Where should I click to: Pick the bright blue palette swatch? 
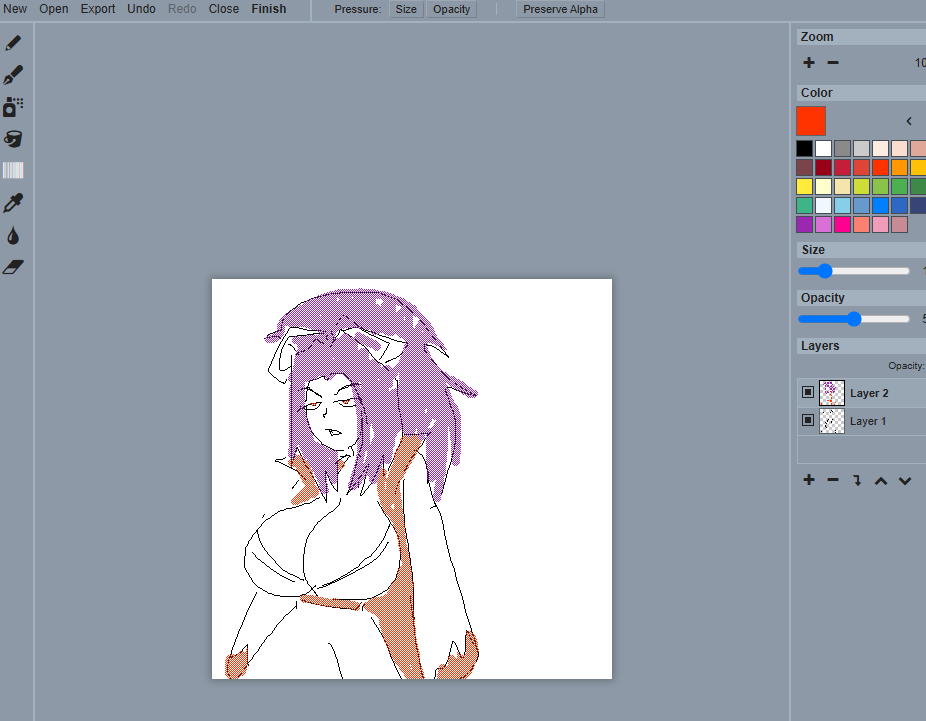[x=880, y=205]
